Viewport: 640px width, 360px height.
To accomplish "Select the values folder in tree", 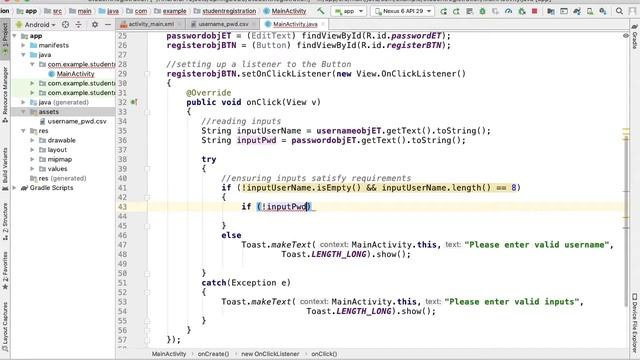I will pos(58,169).
